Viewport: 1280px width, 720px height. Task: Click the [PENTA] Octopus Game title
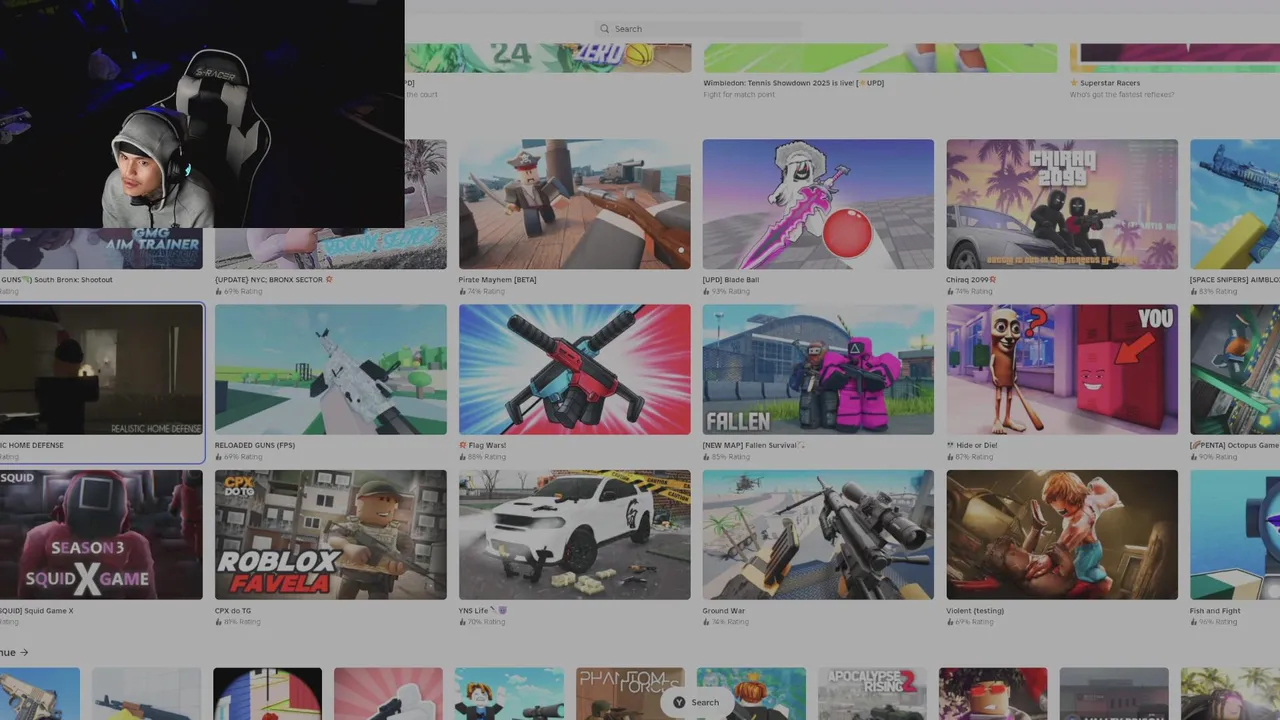[x=1234, y=445]
